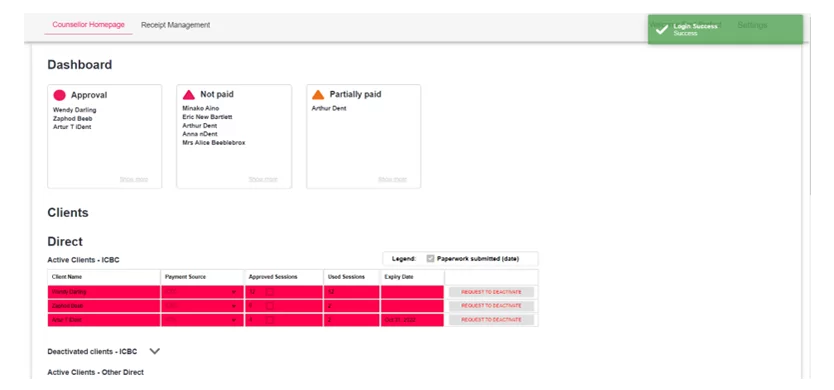Click the orange triangle Partially paid icon
This screenshot has height=390, width=834.
click(318, 95)
